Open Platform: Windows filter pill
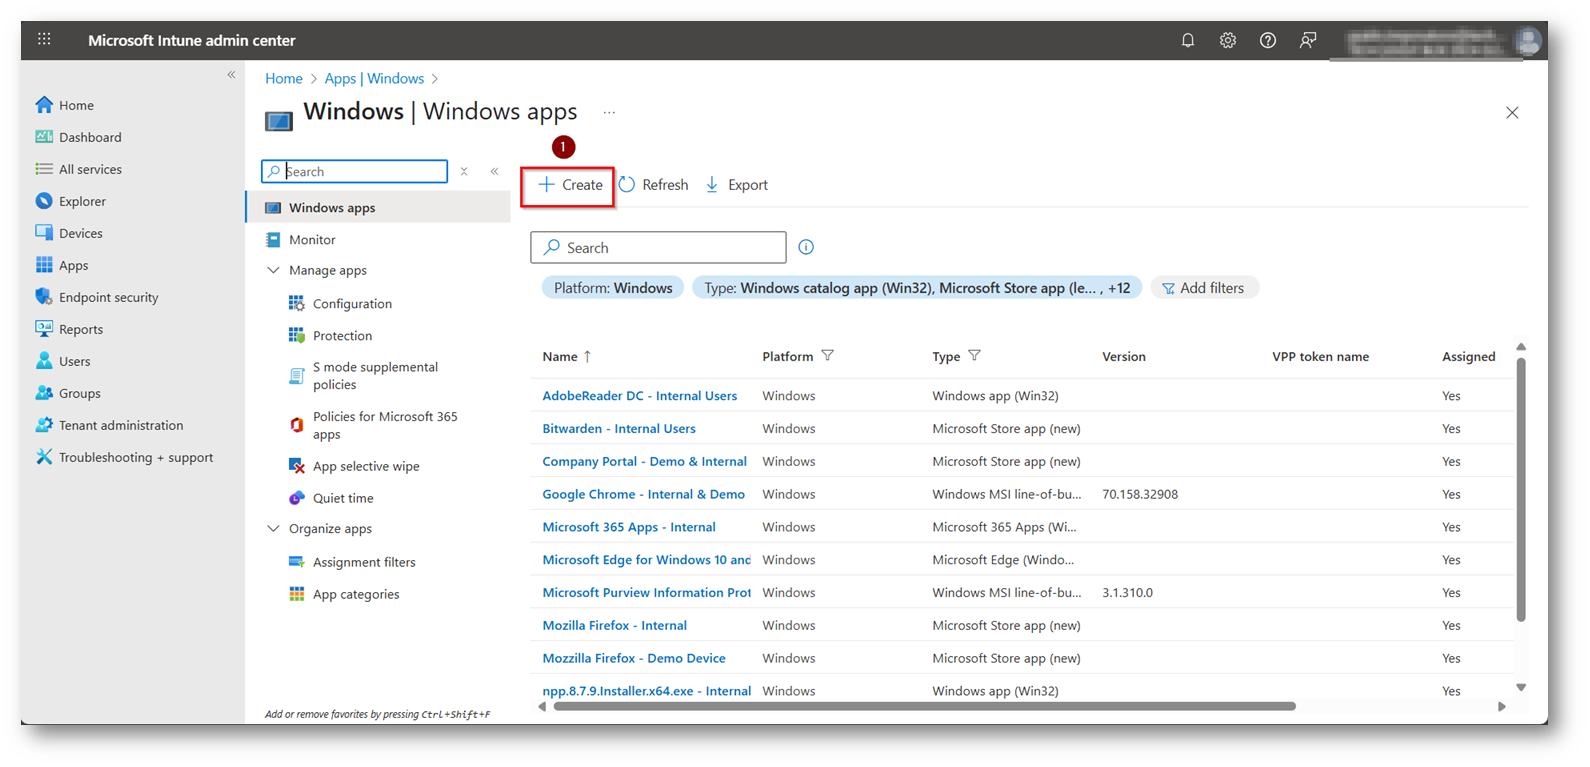The height and width of the screenshot is (767, 1590). (x=612, y=288)
